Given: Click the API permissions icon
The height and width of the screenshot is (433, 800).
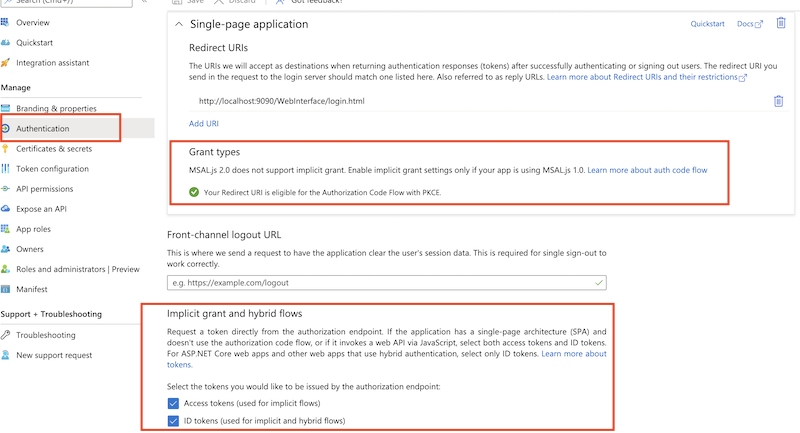Looking at the screenshot, I should pyautogui.click(x=5, y=189).
